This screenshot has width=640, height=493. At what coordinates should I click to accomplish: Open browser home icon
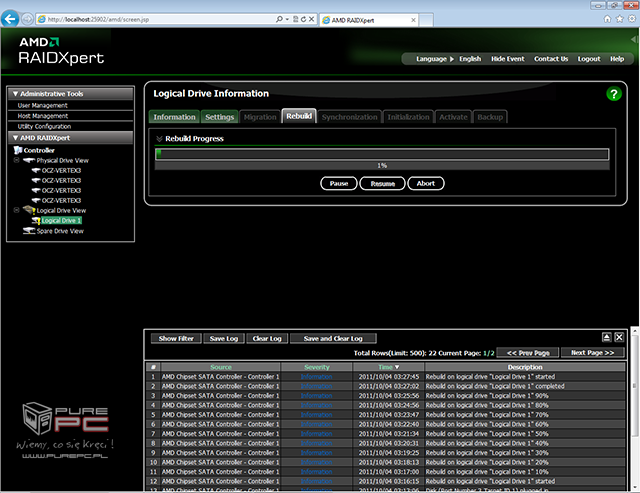tap(607, 19)
